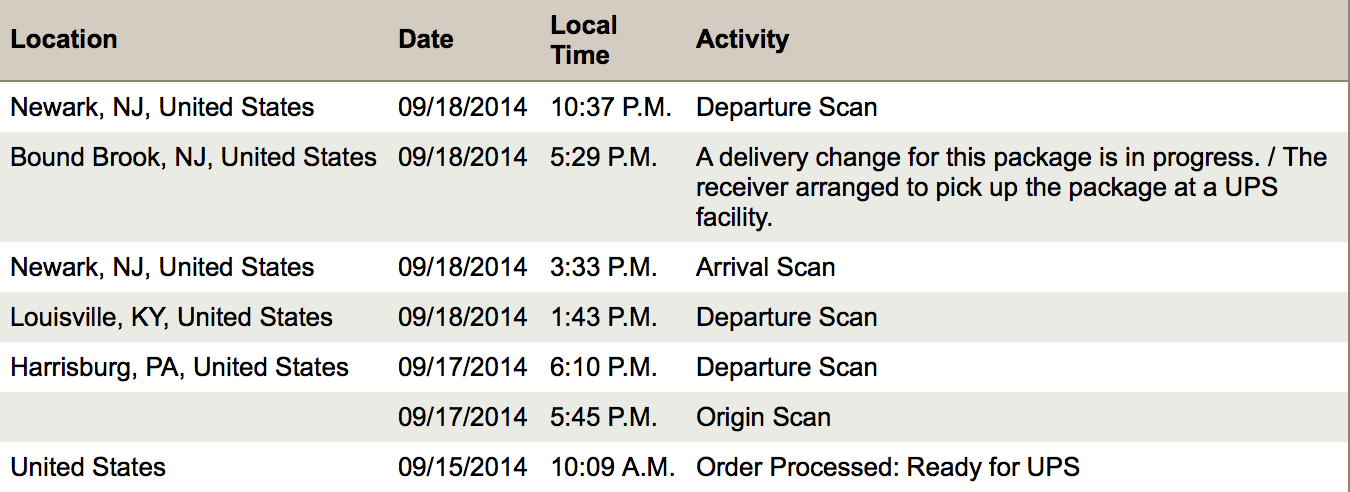Click the Activity column header
This screenshot has width=1350, height=492.
[x=742, y=40]
